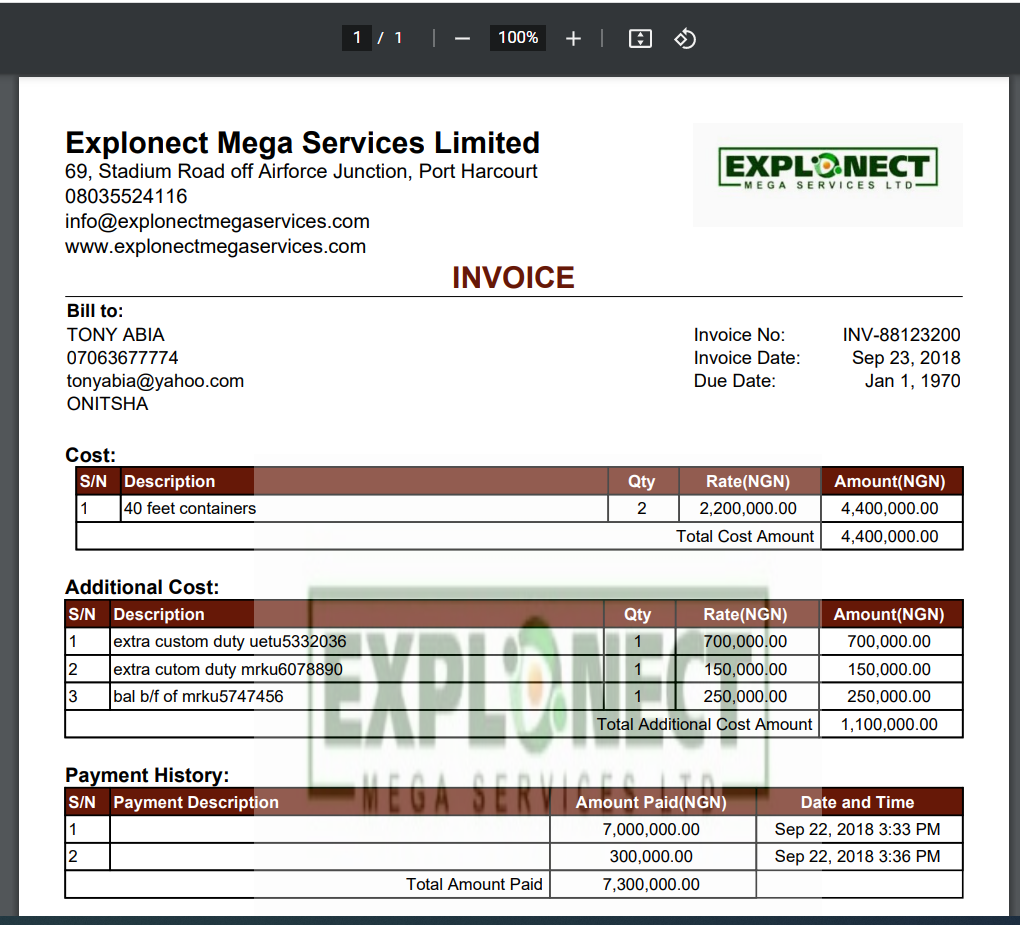Click the info@explonectmegaservices.com email address
Screen dimensions: 1020x925
tap(217, 221)
